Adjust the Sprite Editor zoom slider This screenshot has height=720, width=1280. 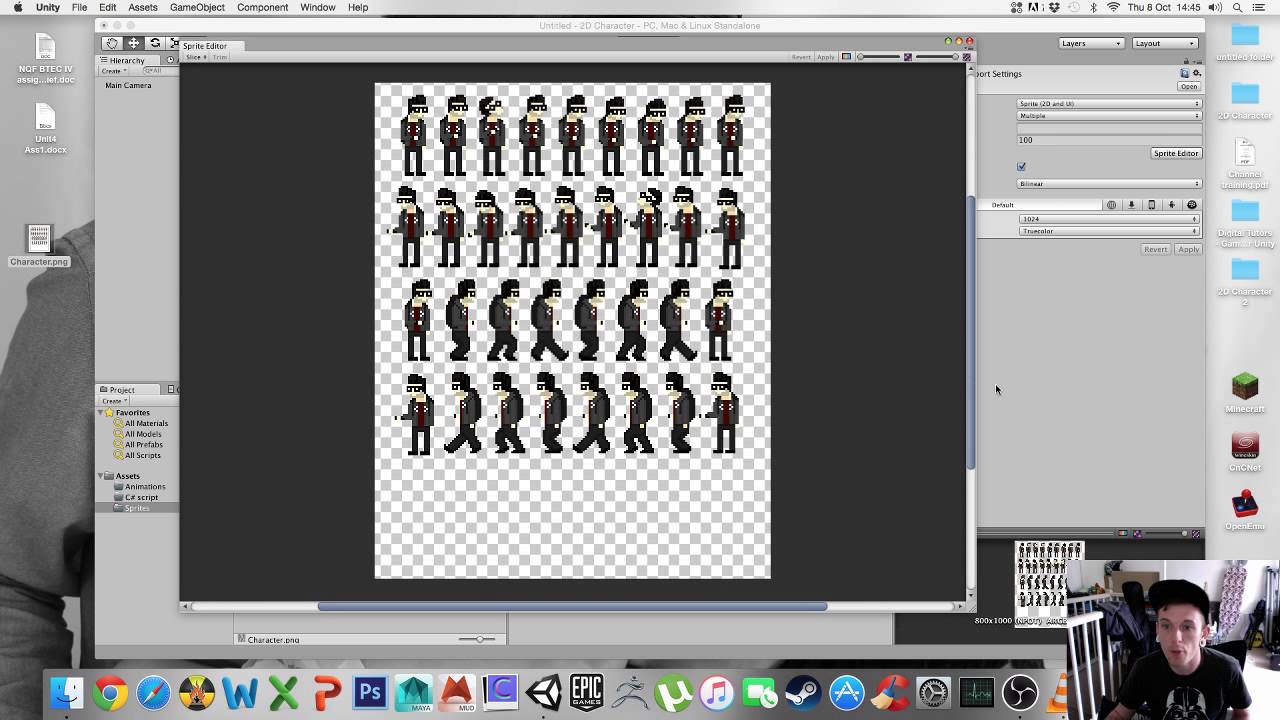pos(878,57)
